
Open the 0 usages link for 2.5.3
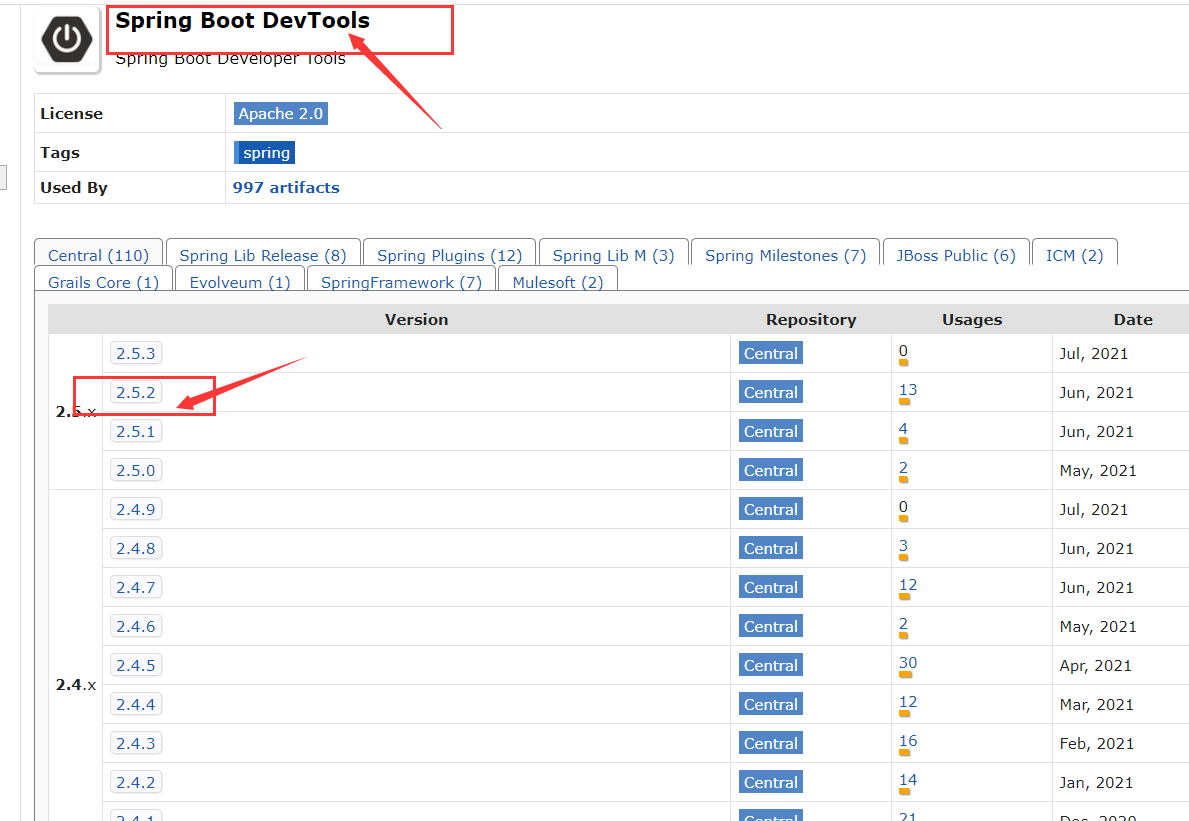(903, 351)
